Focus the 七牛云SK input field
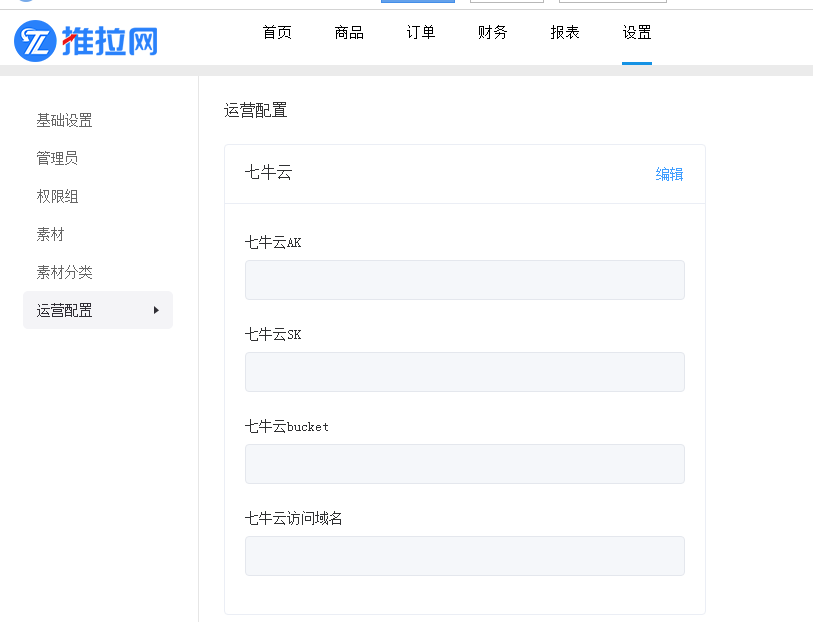The image size is (813, 622). 465,372
